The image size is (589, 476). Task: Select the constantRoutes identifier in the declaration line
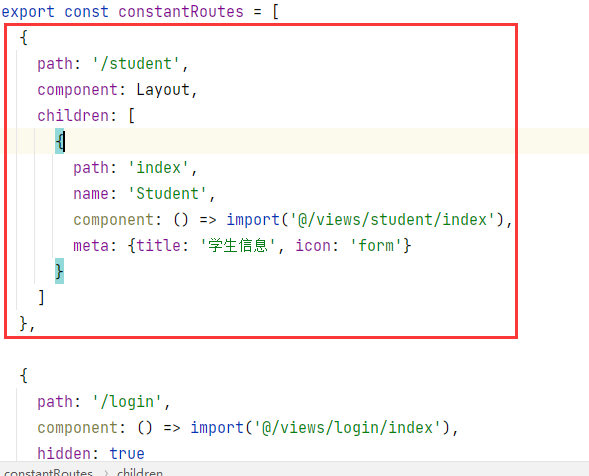click(x=181, y=12)
